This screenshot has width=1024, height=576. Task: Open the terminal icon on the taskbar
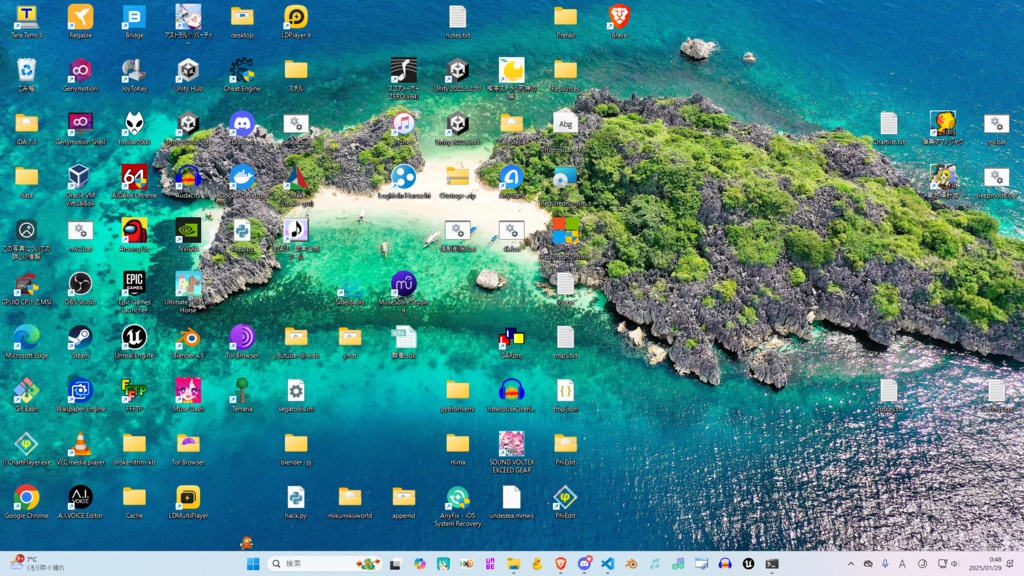click(772, 564)
